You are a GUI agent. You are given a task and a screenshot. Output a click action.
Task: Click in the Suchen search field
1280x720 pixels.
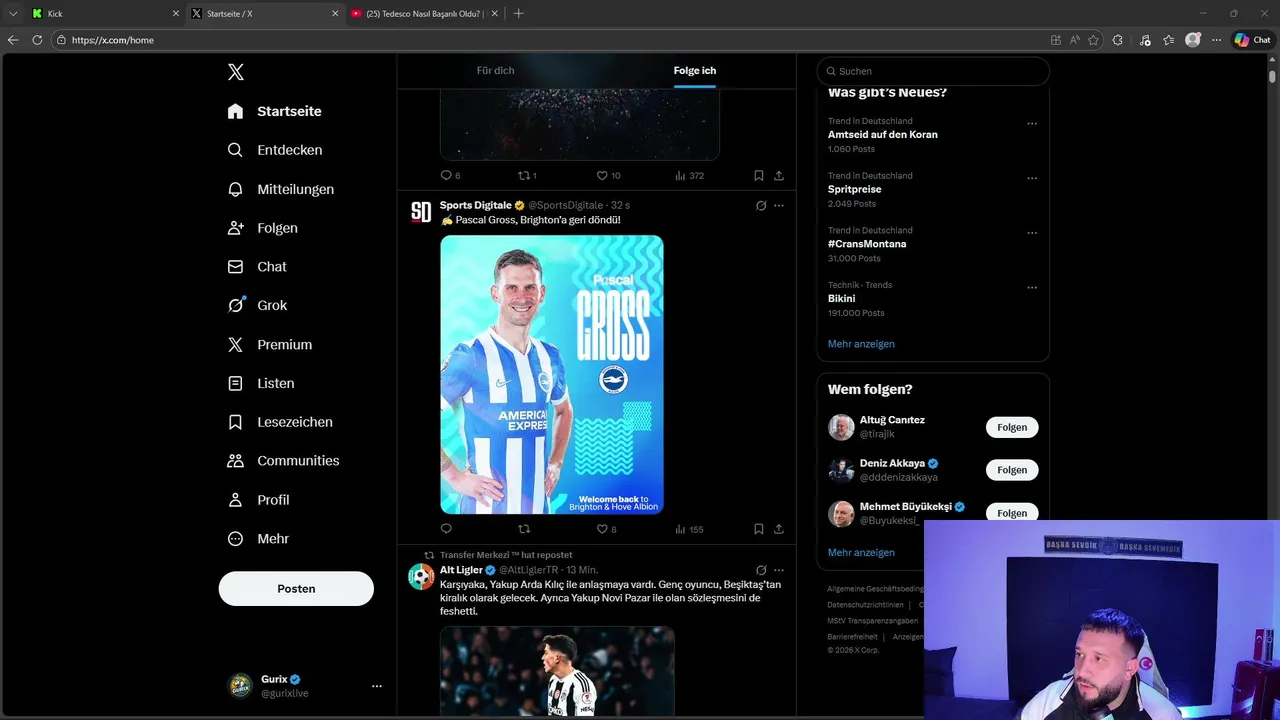(933, 71)
